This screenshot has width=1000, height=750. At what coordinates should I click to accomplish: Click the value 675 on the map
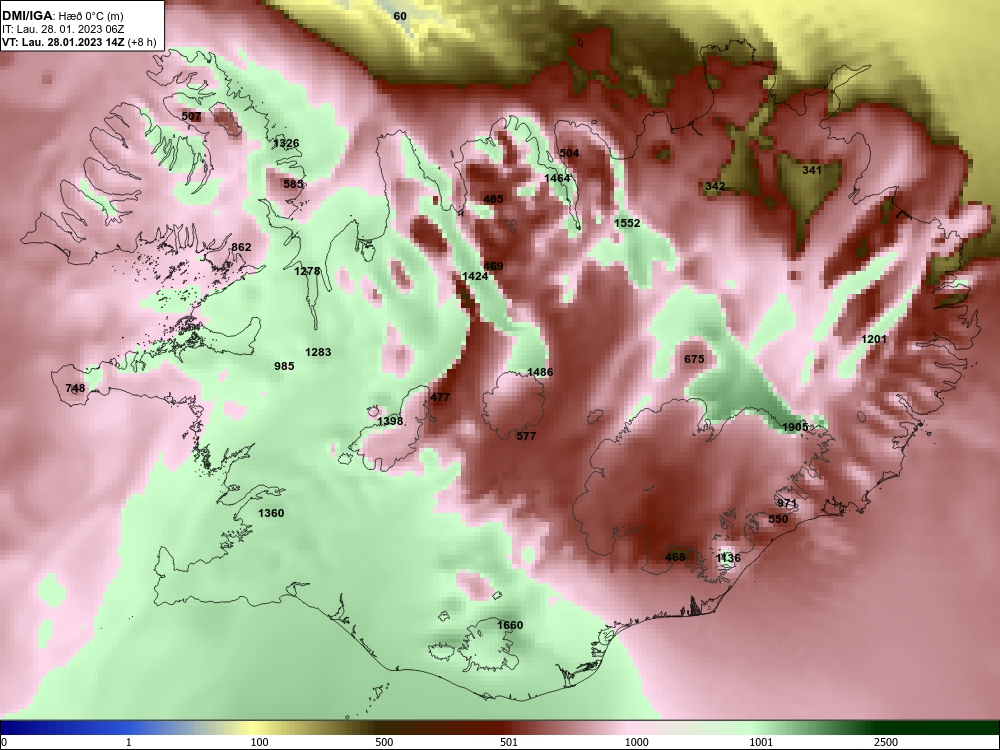pyautogui.click(x=695, y=360)
